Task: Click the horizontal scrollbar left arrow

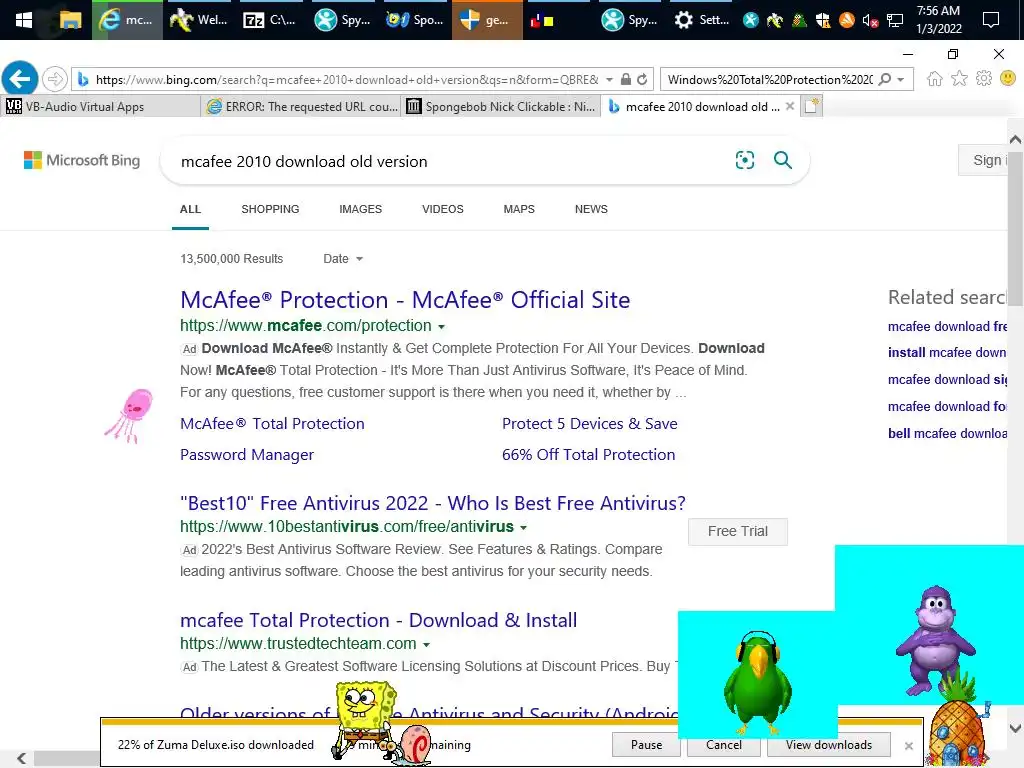Action: coord(22,758)
